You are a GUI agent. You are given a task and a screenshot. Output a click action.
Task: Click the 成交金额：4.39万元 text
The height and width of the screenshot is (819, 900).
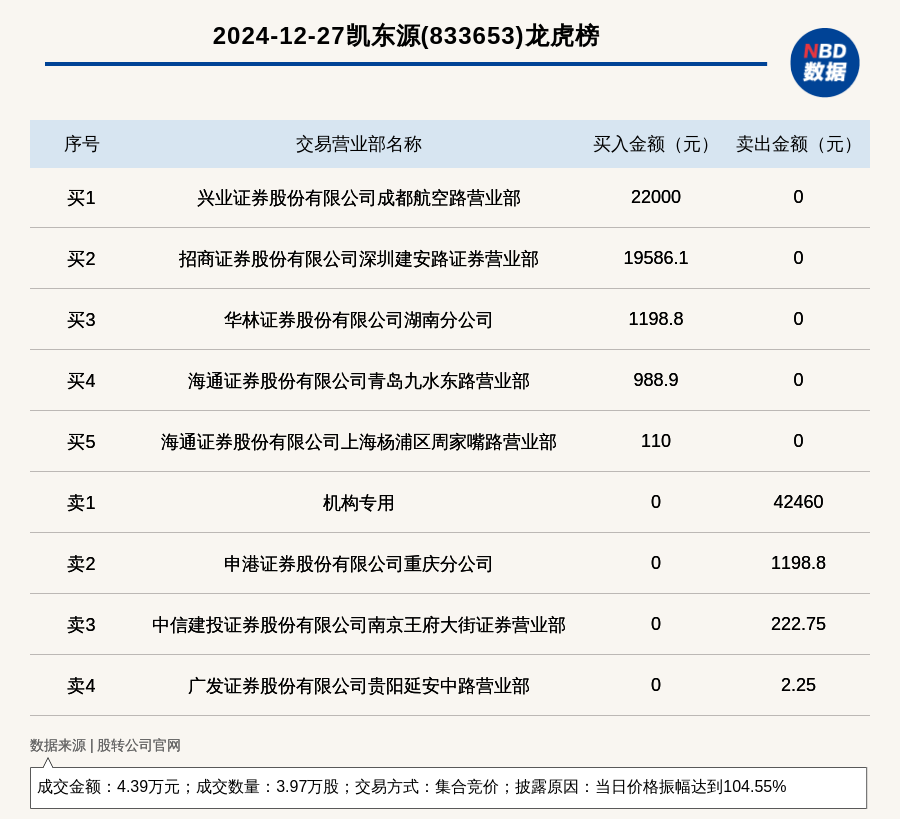(108, 786)
